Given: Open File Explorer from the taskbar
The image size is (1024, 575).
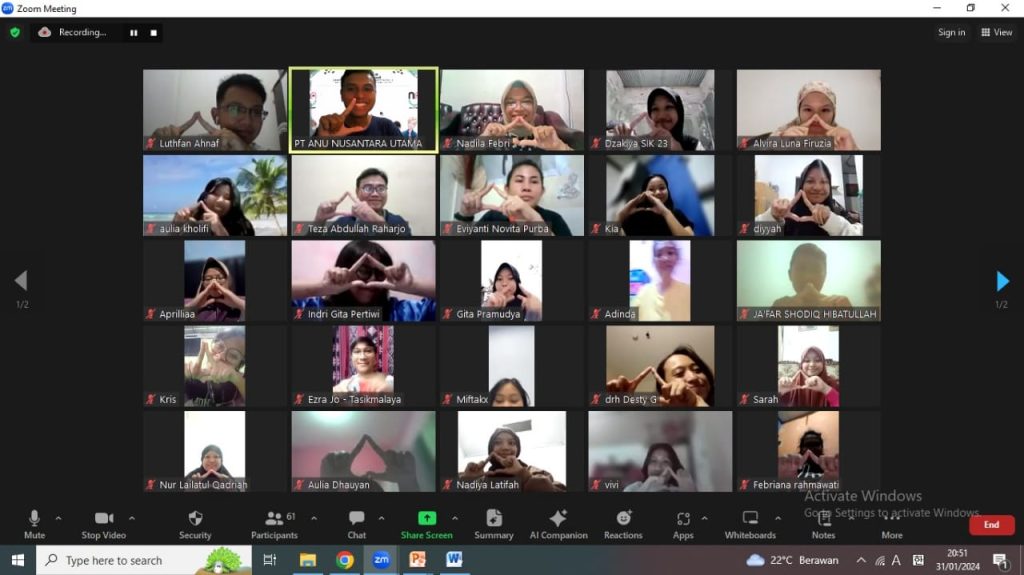Looking at the screenshot, I should tap(308, 560).
